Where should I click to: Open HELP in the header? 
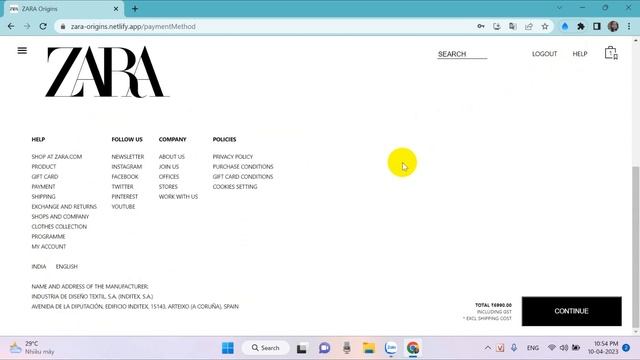click(x=580, y=54)
